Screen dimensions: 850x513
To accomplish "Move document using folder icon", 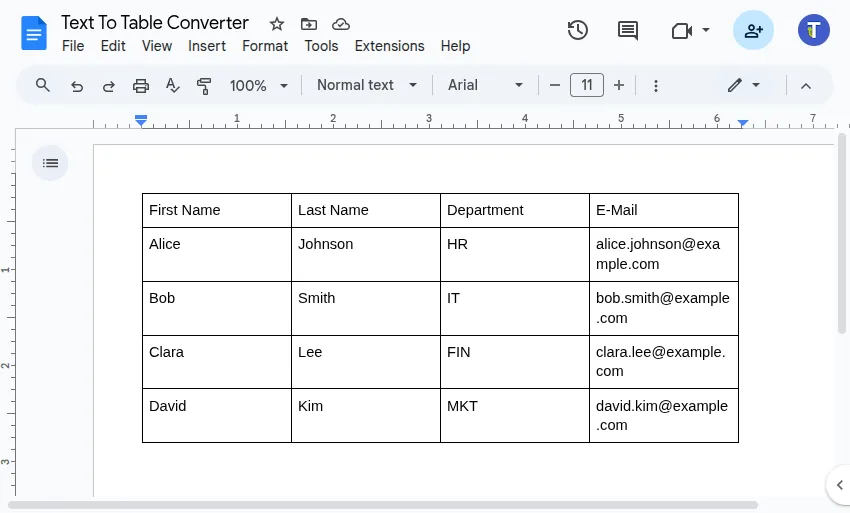I will tap(308, 23).
